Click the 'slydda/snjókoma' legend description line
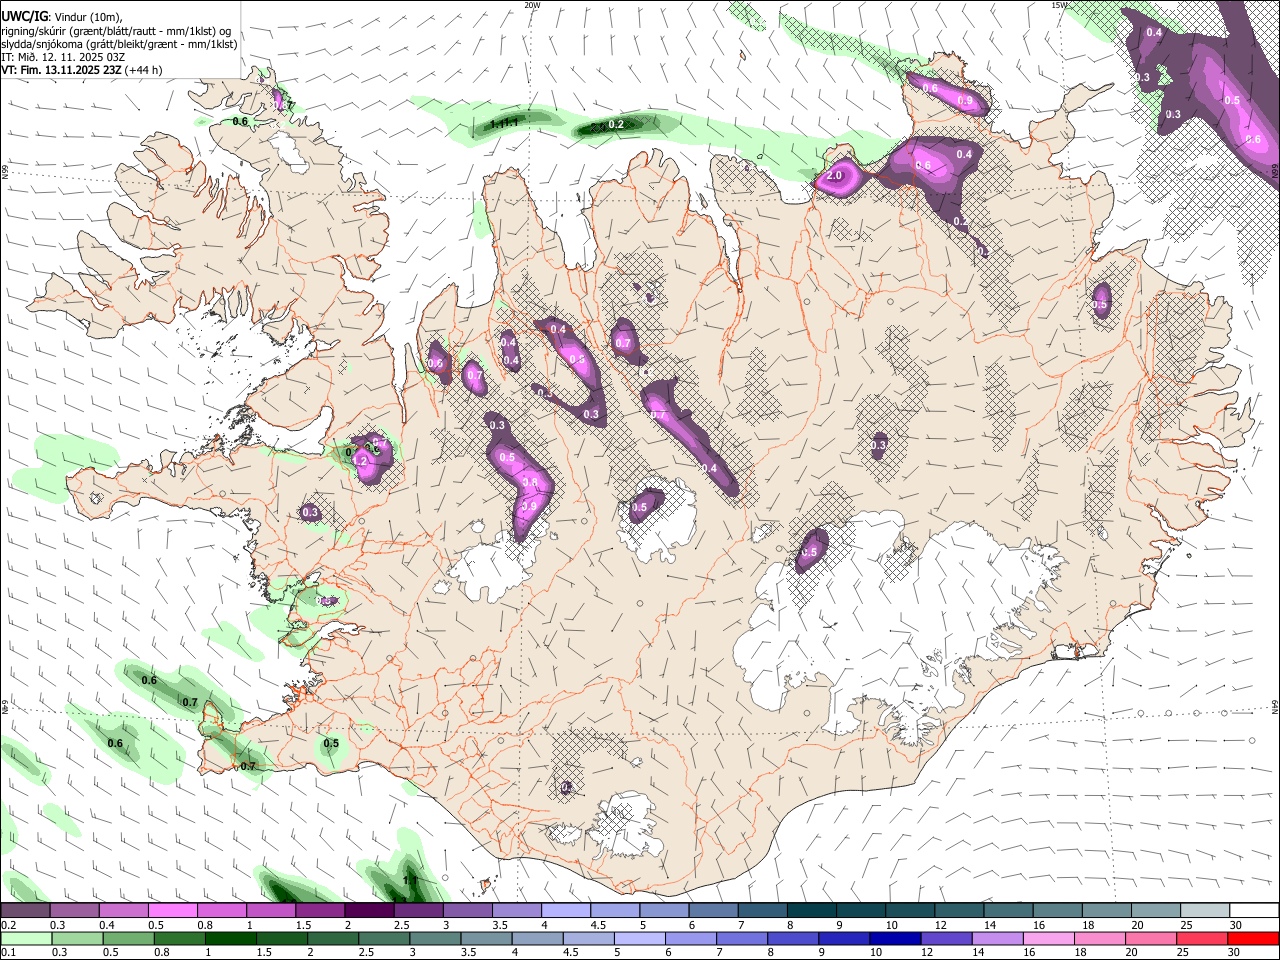This screenshot has width=1280, height=960. (118, 44)
